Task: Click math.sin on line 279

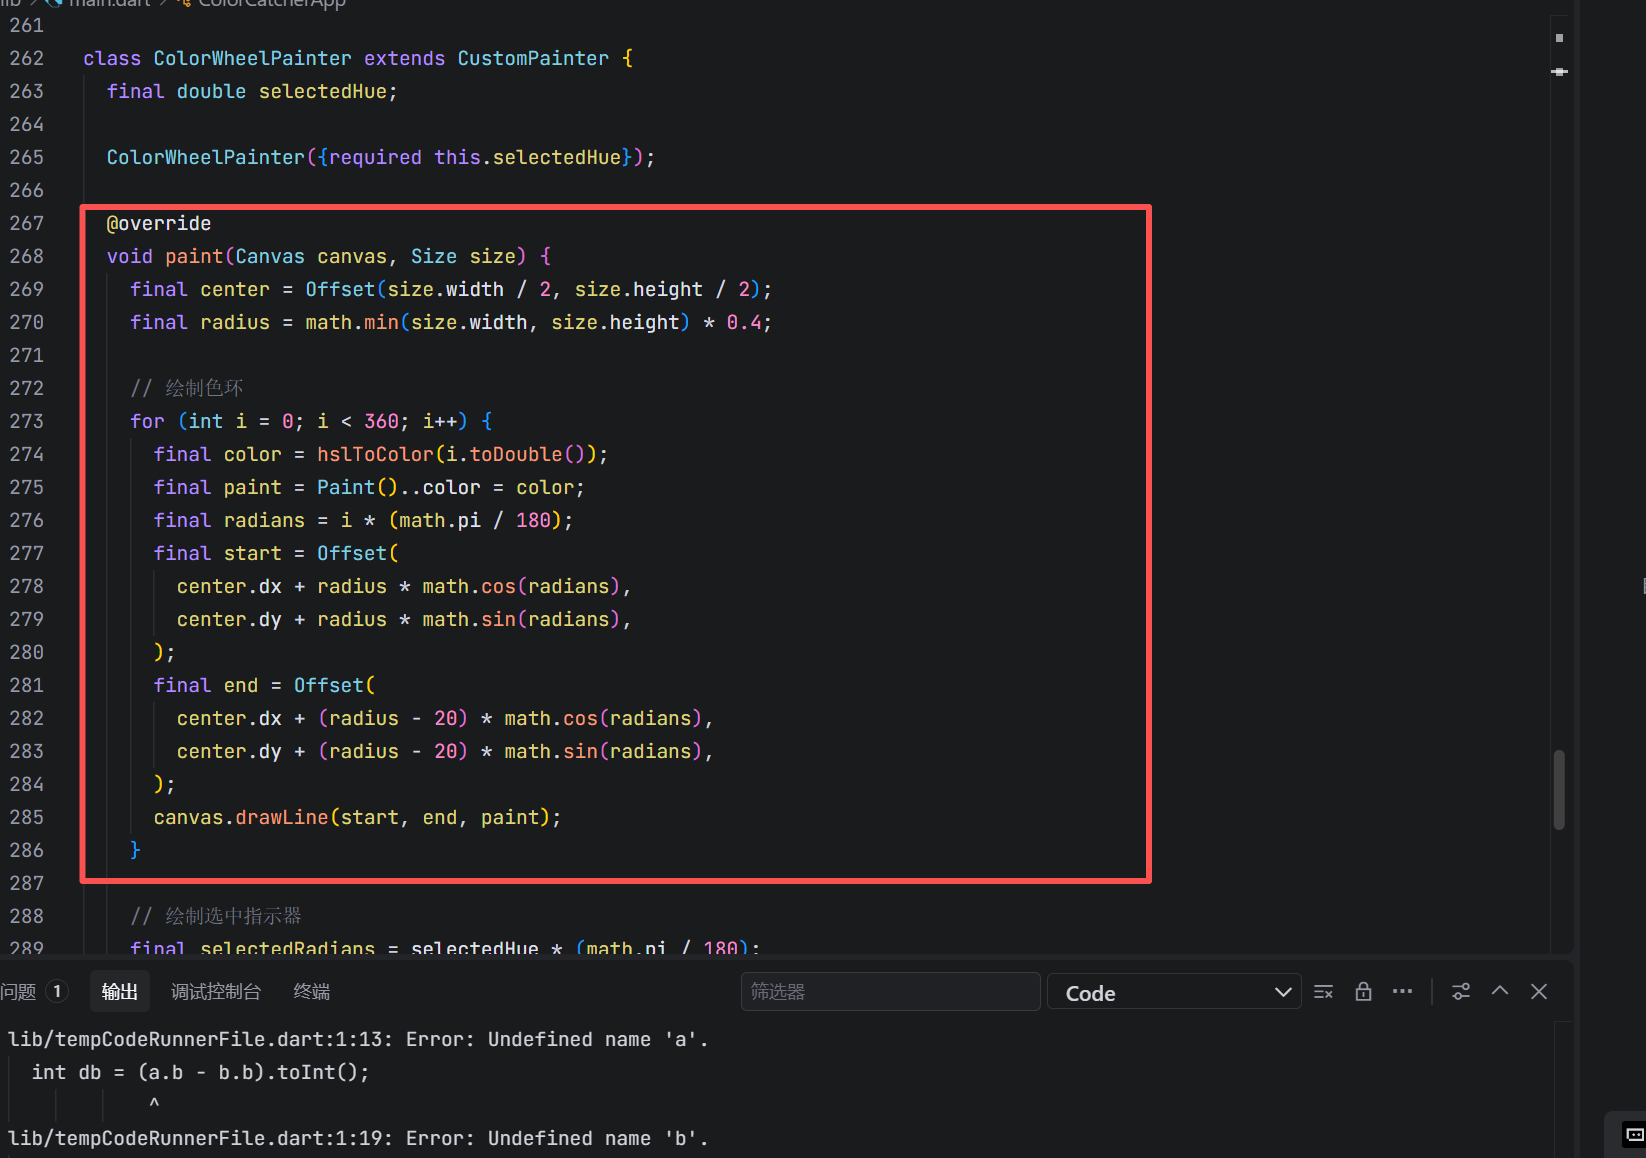Action: (x=469, y=619)
